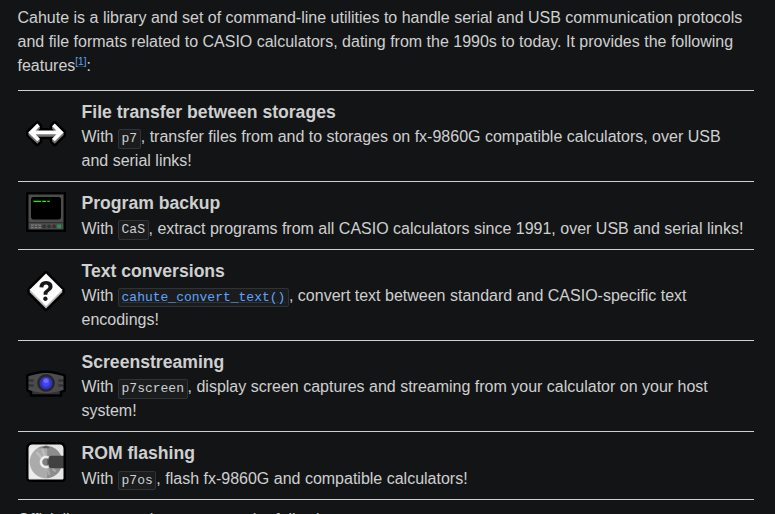The image size is (775, 514).
Task: Follow the cahute_convert_text() function link
Action: (203, 296)
